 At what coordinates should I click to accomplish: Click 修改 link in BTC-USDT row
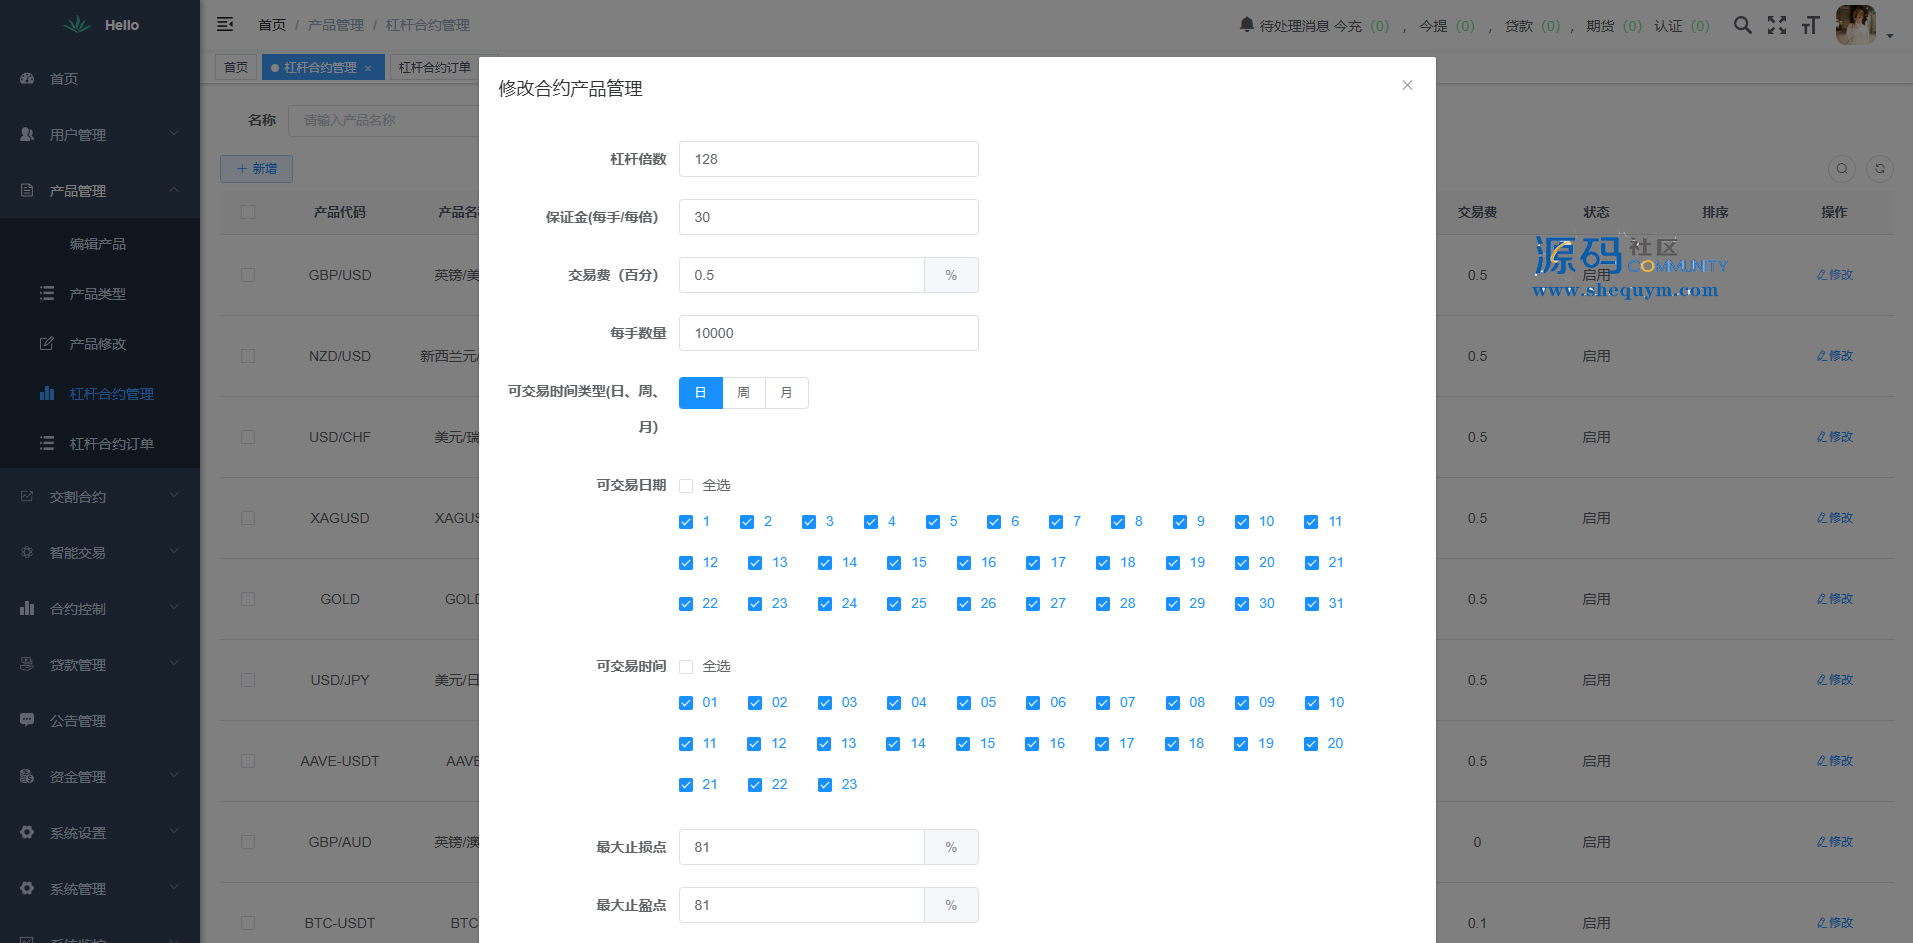(x=1835, y=923)
